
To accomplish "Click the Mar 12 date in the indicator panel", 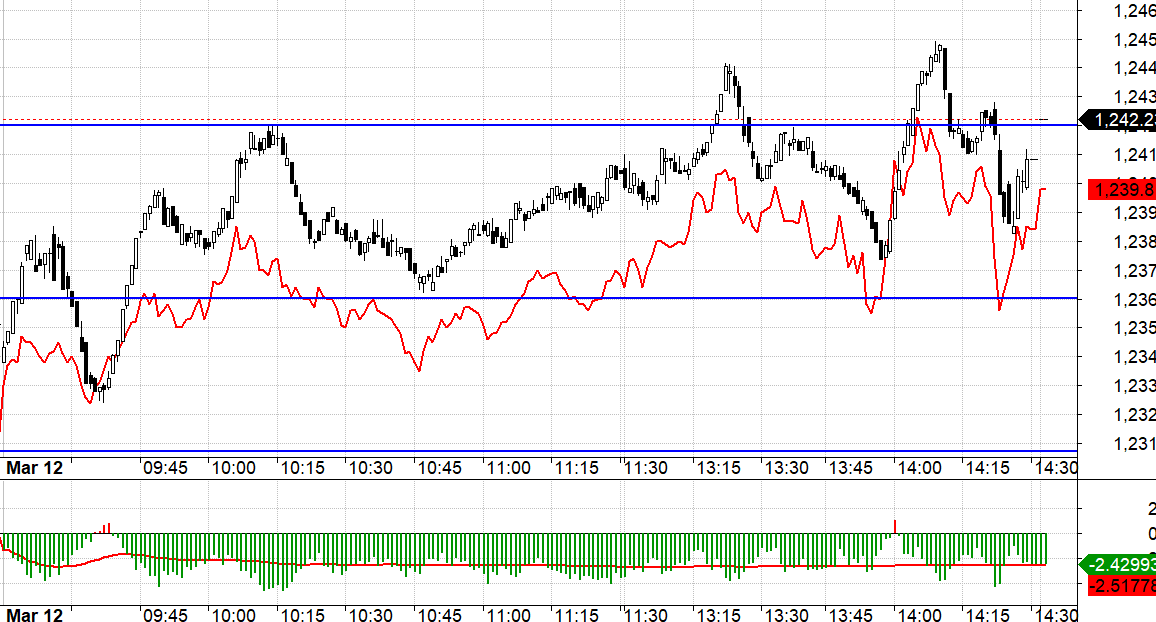I will 34,615.
